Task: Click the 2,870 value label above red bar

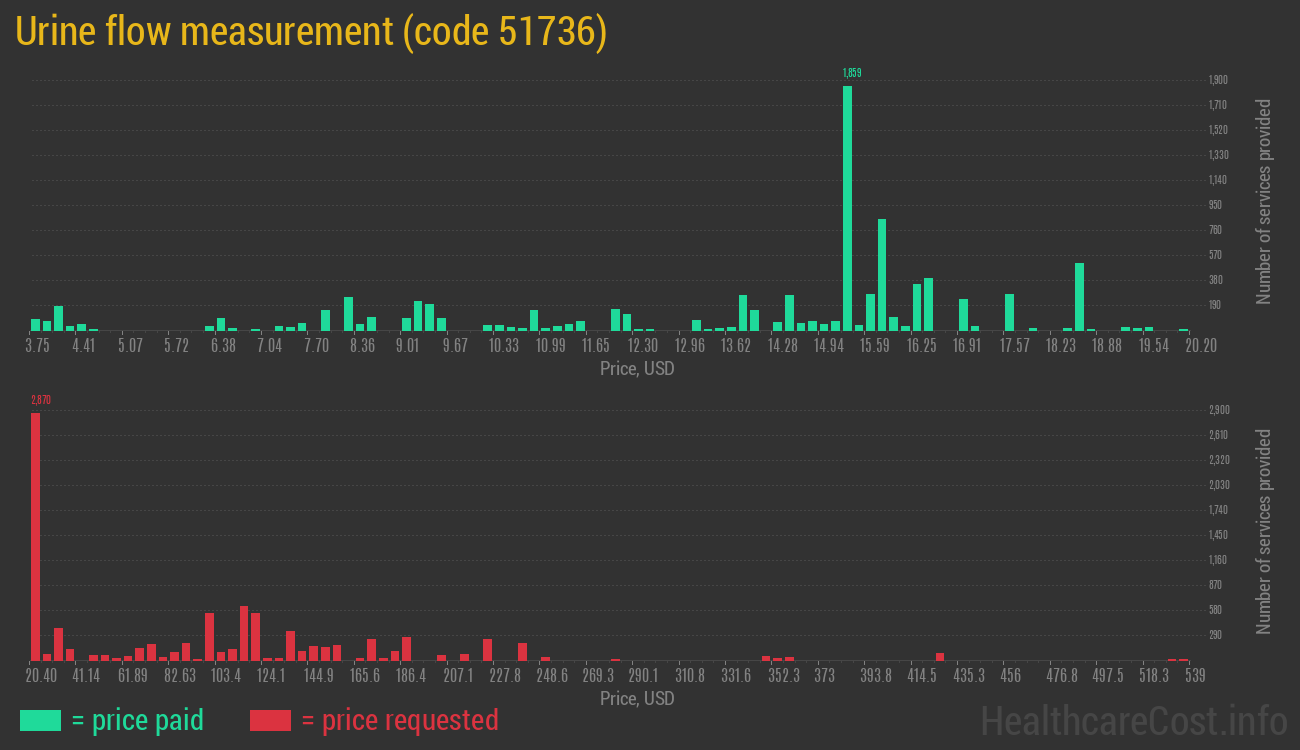Action: point(40,400)
